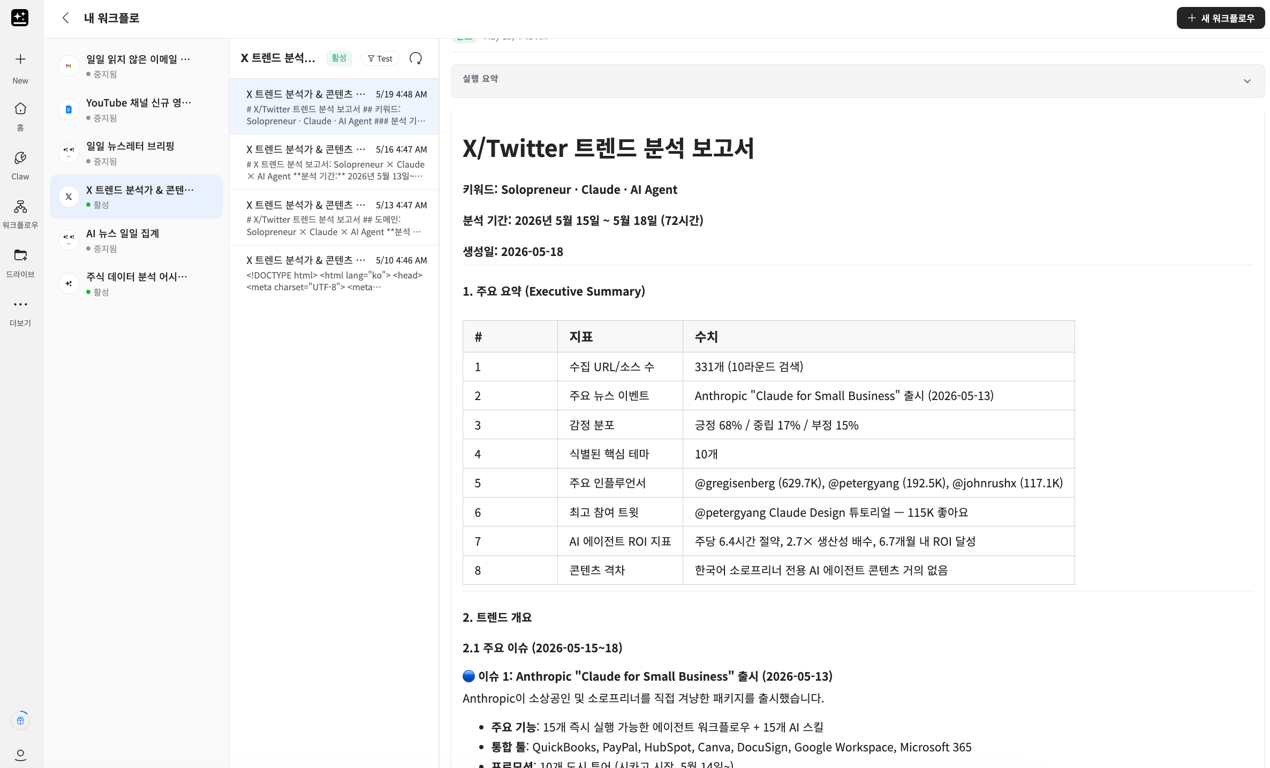Open the Claw sidebar icon
The height and width of the screenshot is (768, 1270).
(x=20, y=157)
